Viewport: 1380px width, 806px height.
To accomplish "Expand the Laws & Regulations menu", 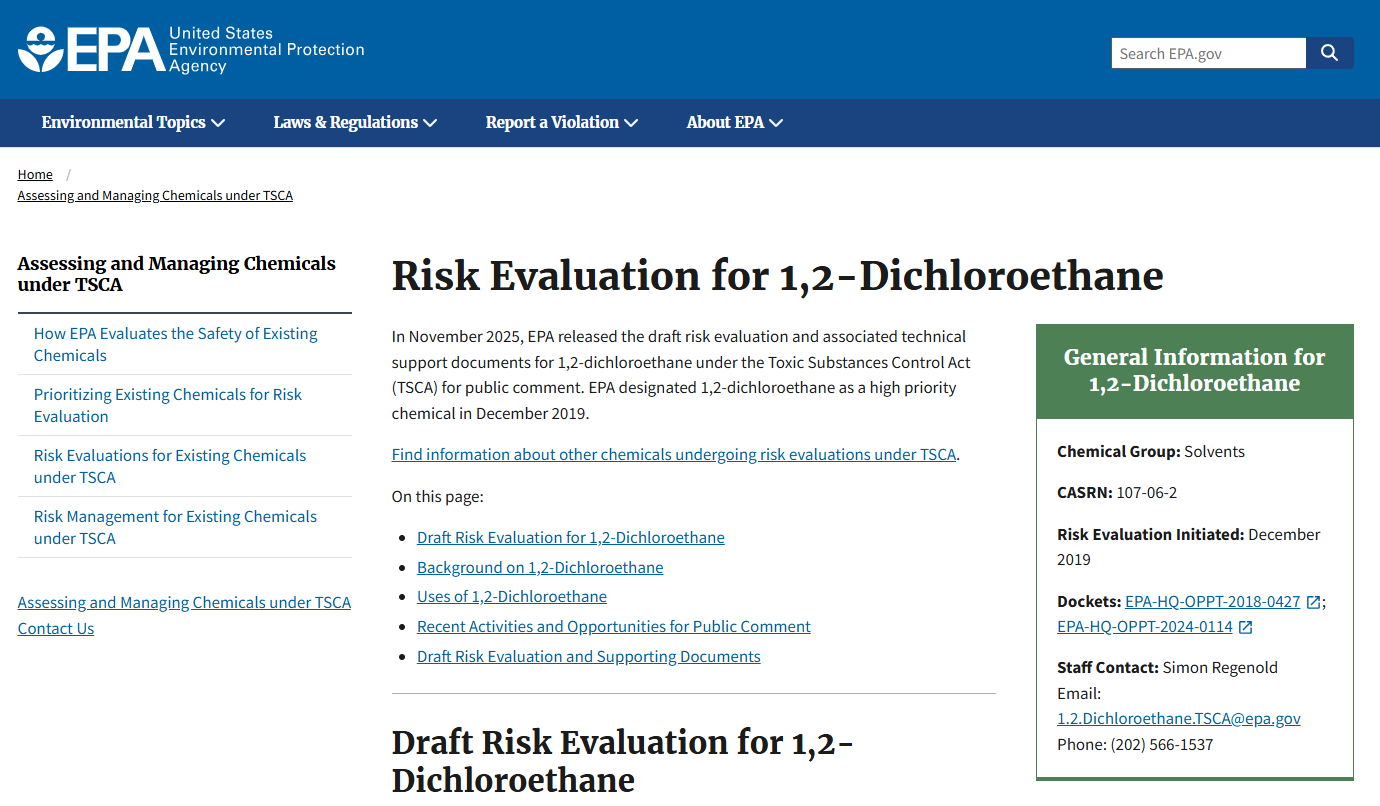I will (x=355, y=122).
